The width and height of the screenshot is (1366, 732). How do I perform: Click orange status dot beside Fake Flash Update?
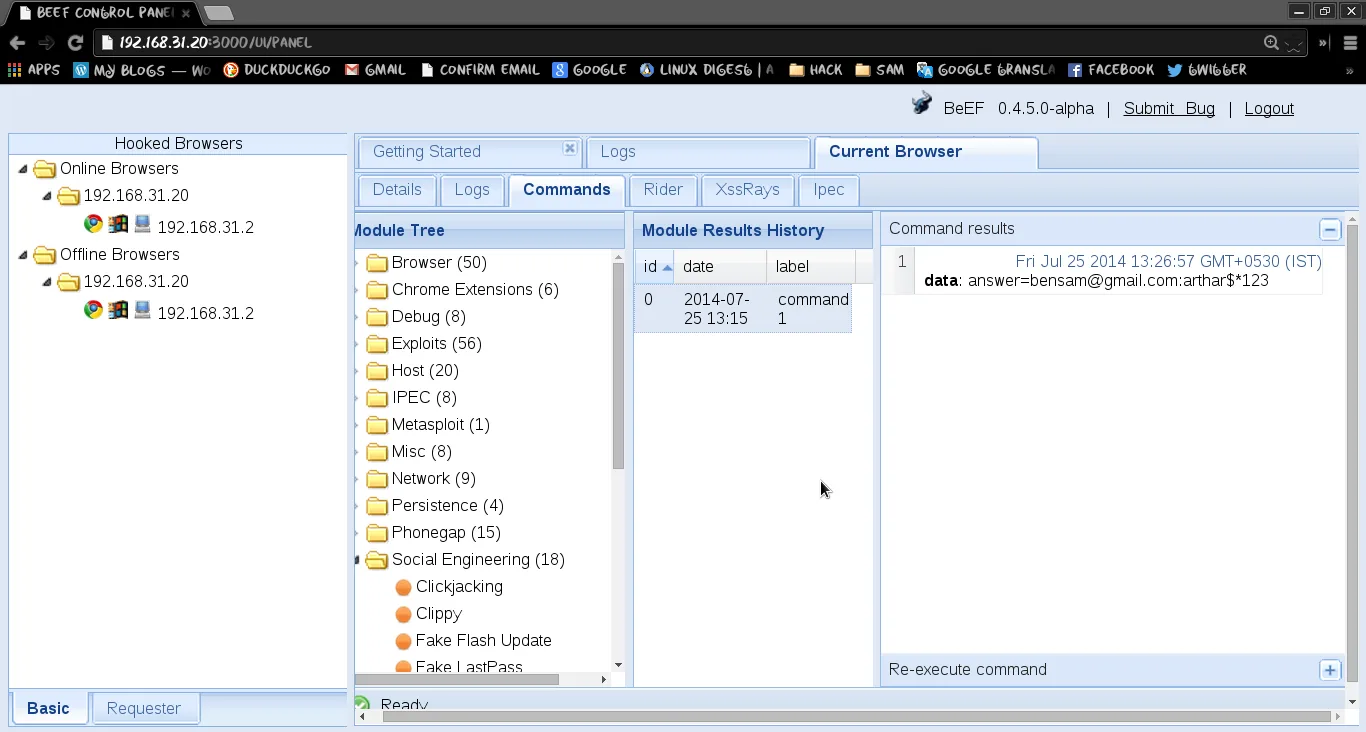point(403,641)
